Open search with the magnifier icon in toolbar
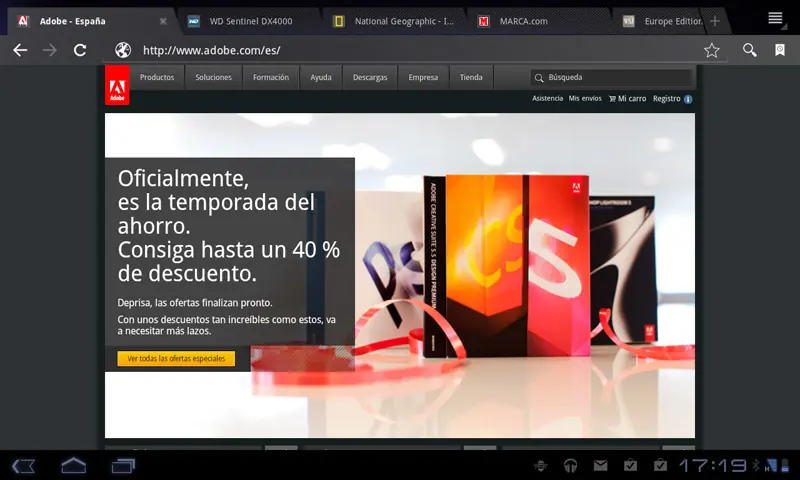Image resolution: width=800 pixels, height=480 pixels. [x=749, y=50]
